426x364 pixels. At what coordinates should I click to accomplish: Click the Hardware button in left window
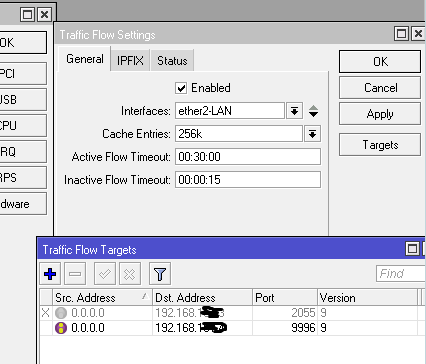[23, 204]
